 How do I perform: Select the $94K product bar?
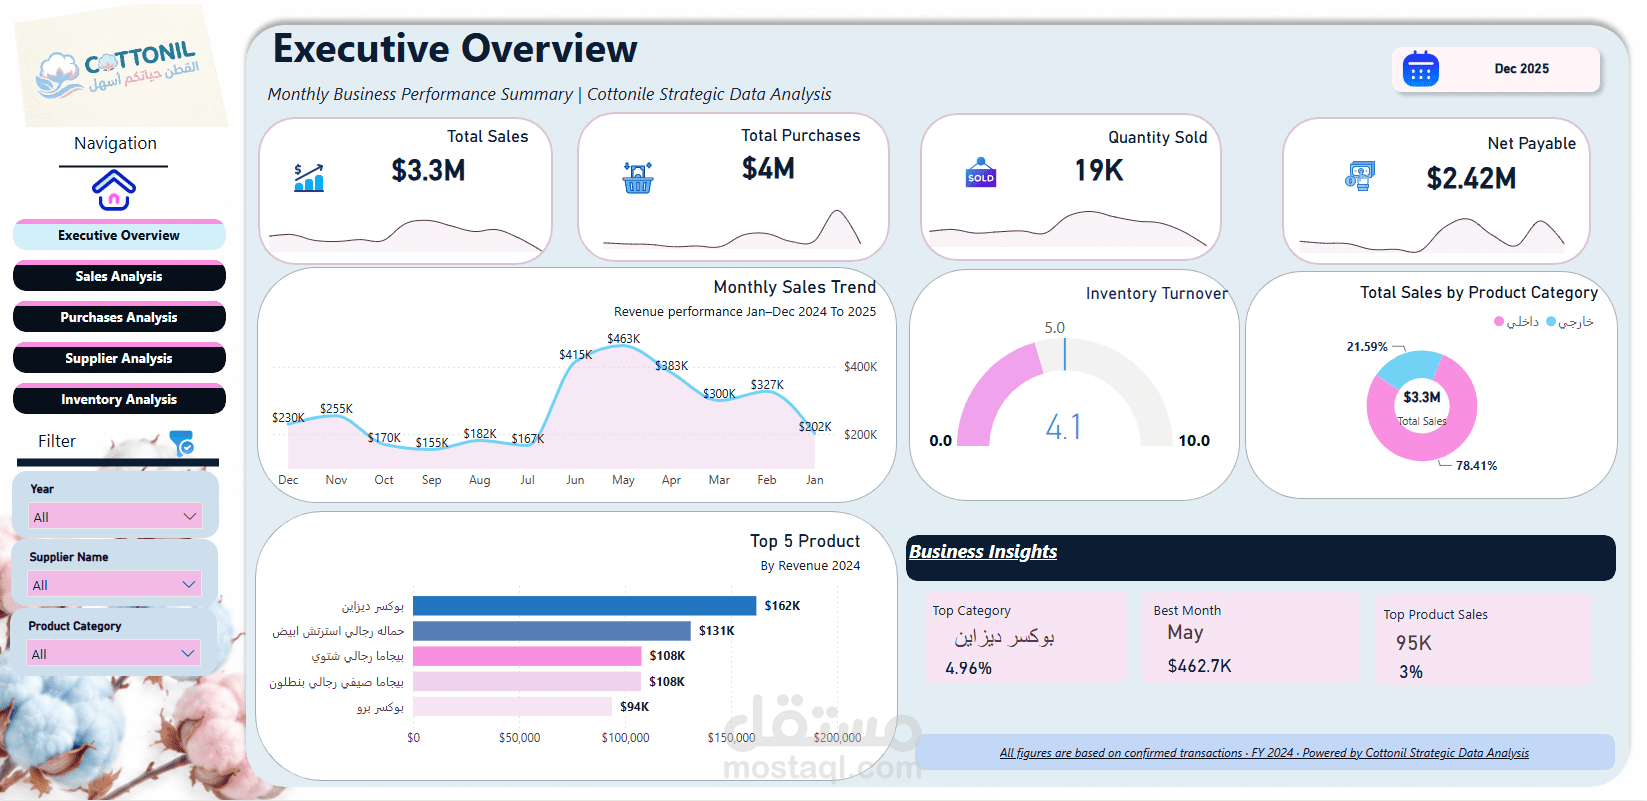[512, 706]
